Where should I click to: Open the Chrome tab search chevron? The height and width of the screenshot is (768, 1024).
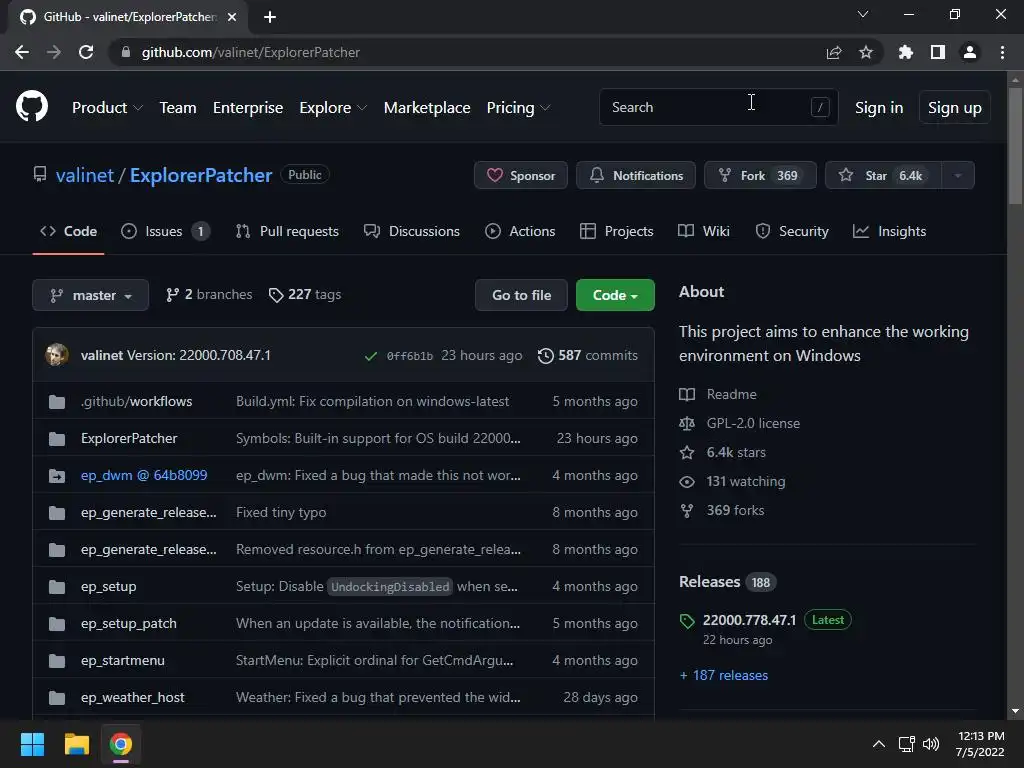coord(863,14)
